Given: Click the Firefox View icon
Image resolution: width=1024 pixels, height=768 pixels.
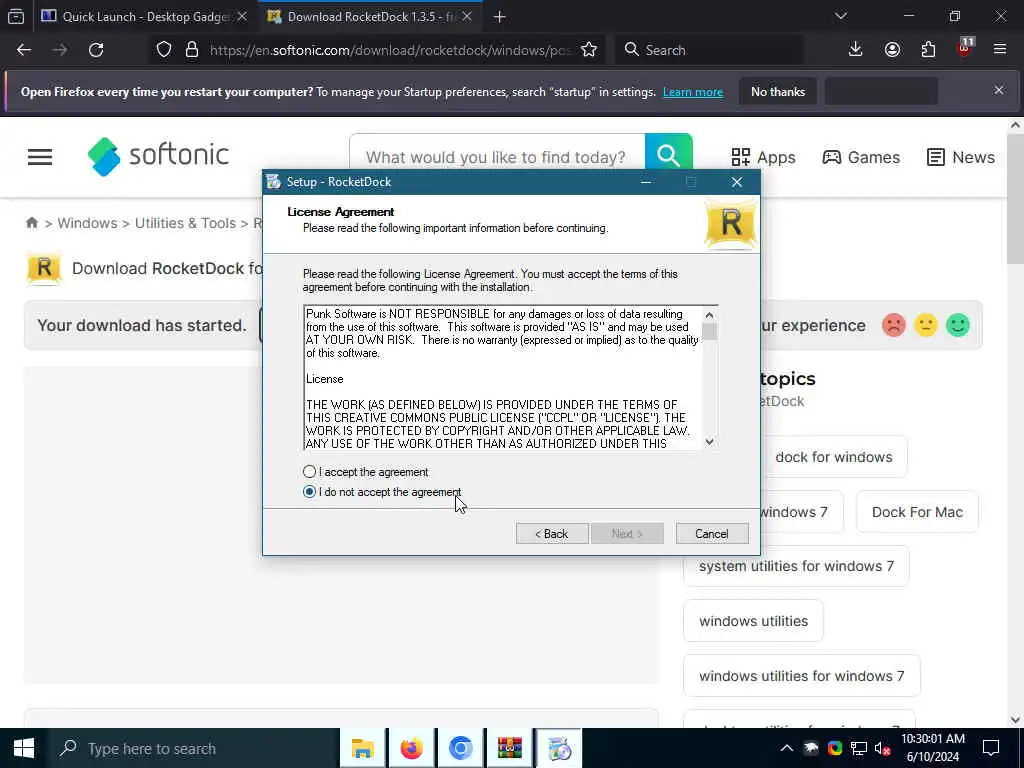Looking at the screenshot, I should click(x=16, y=17).
